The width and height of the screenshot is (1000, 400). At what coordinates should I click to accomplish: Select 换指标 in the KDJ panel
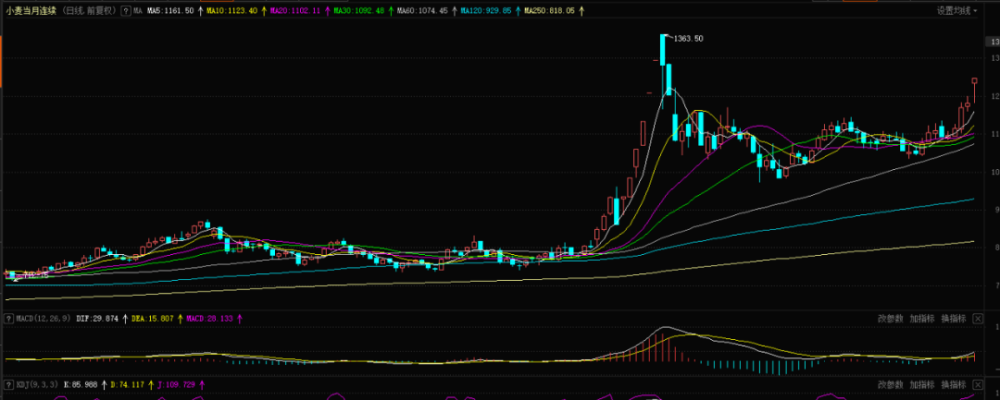point(953,385)
